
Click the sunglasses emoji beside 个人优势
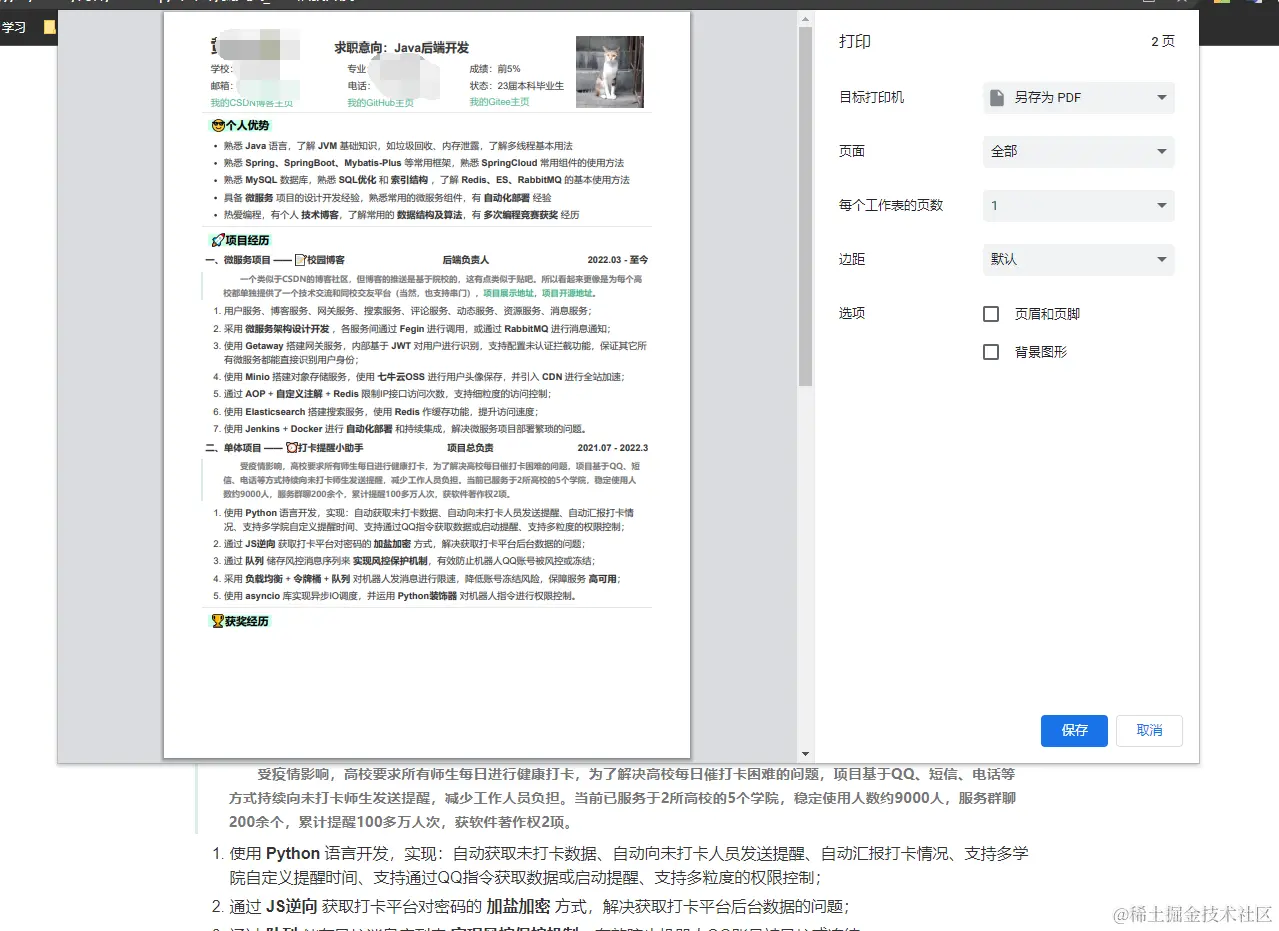click(217, 126)
